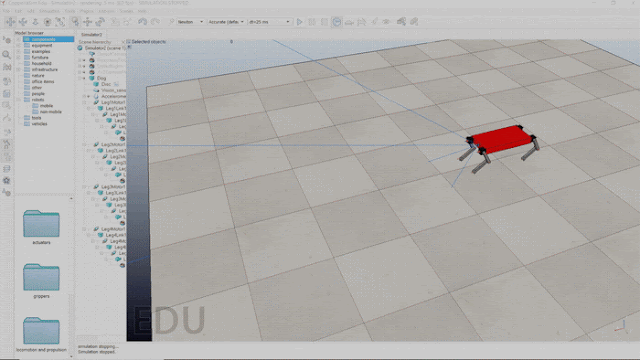Viewport: 640px width, 360px height.
Task: Click the pause simulation button
Action: click(312, 22)
